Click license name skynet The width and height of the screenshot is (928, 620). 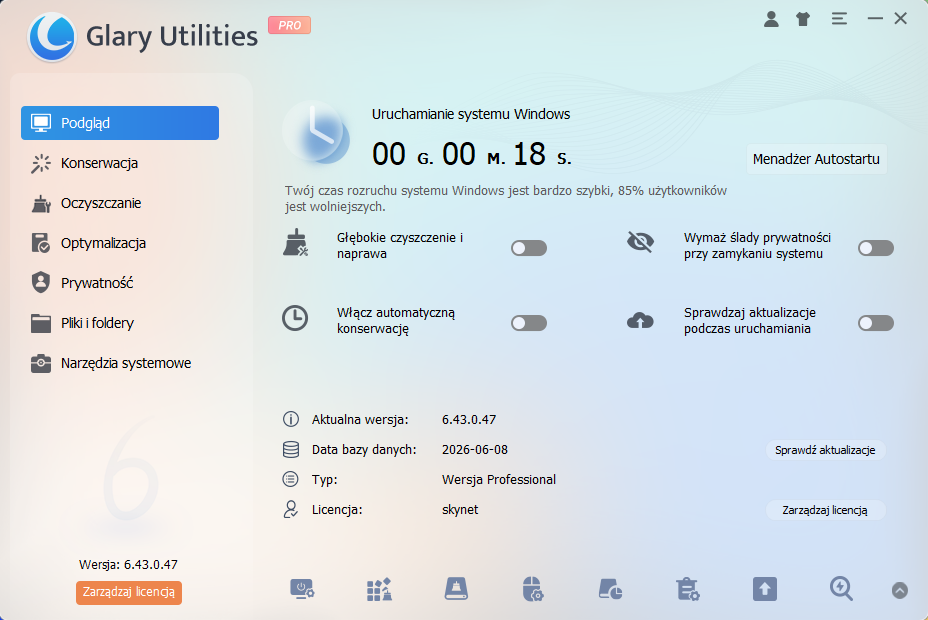click(x=460, y=509)
